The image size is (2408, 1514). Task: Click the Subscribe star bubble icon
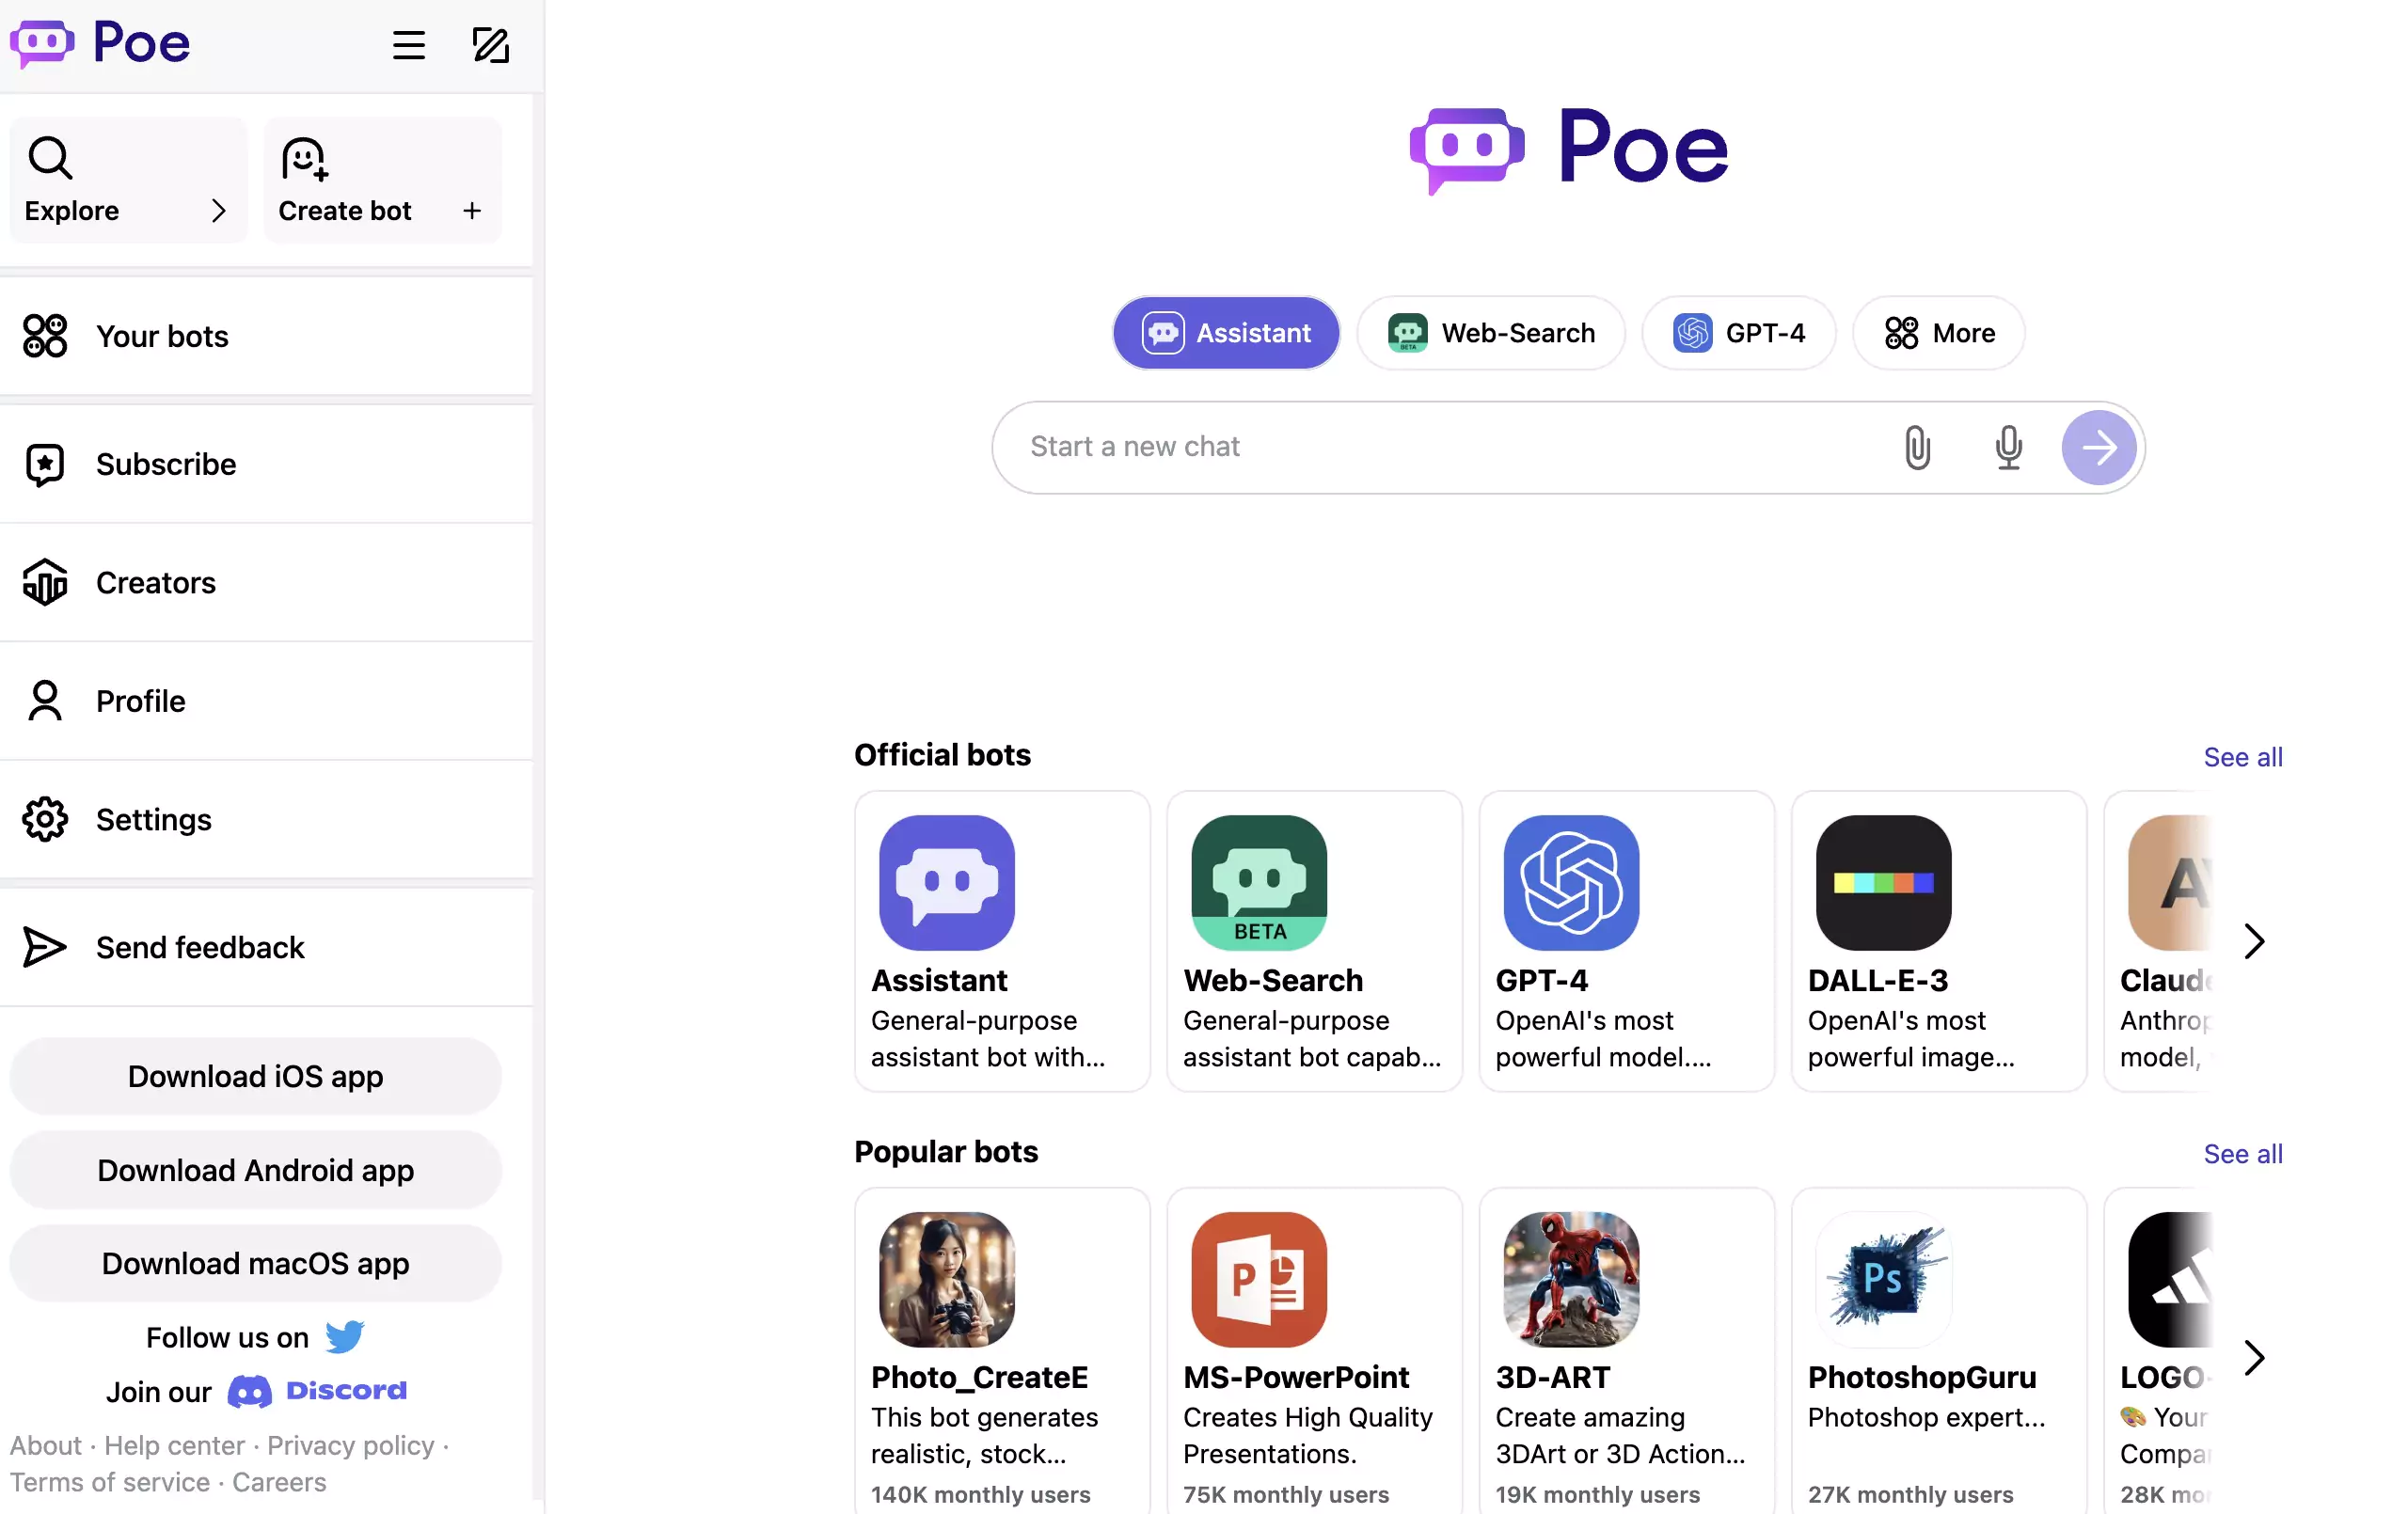click(x=45, y=465)
